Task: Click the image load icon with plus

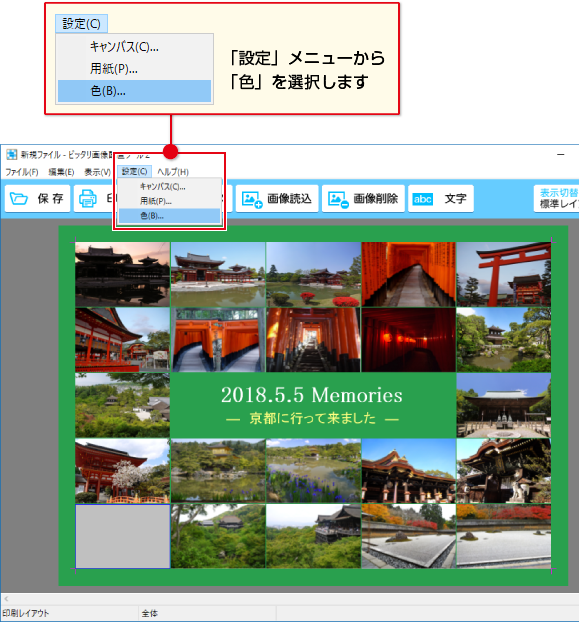Action: tap(252, 199)
